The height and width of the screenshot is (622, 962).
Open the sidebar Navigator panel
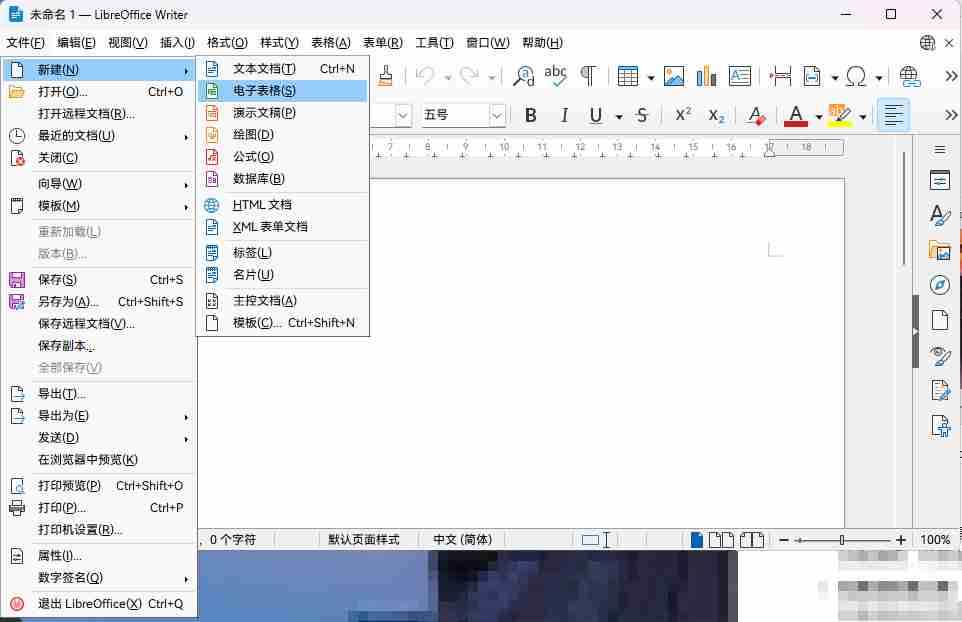click(940, 285)
